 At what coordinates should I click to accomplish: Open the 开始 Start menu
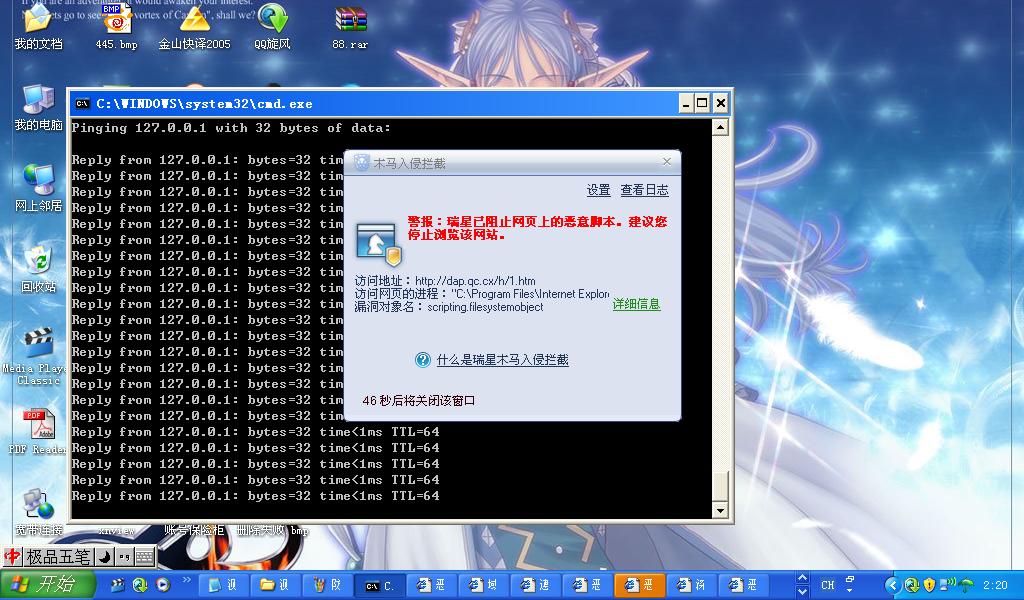[47, 584]
